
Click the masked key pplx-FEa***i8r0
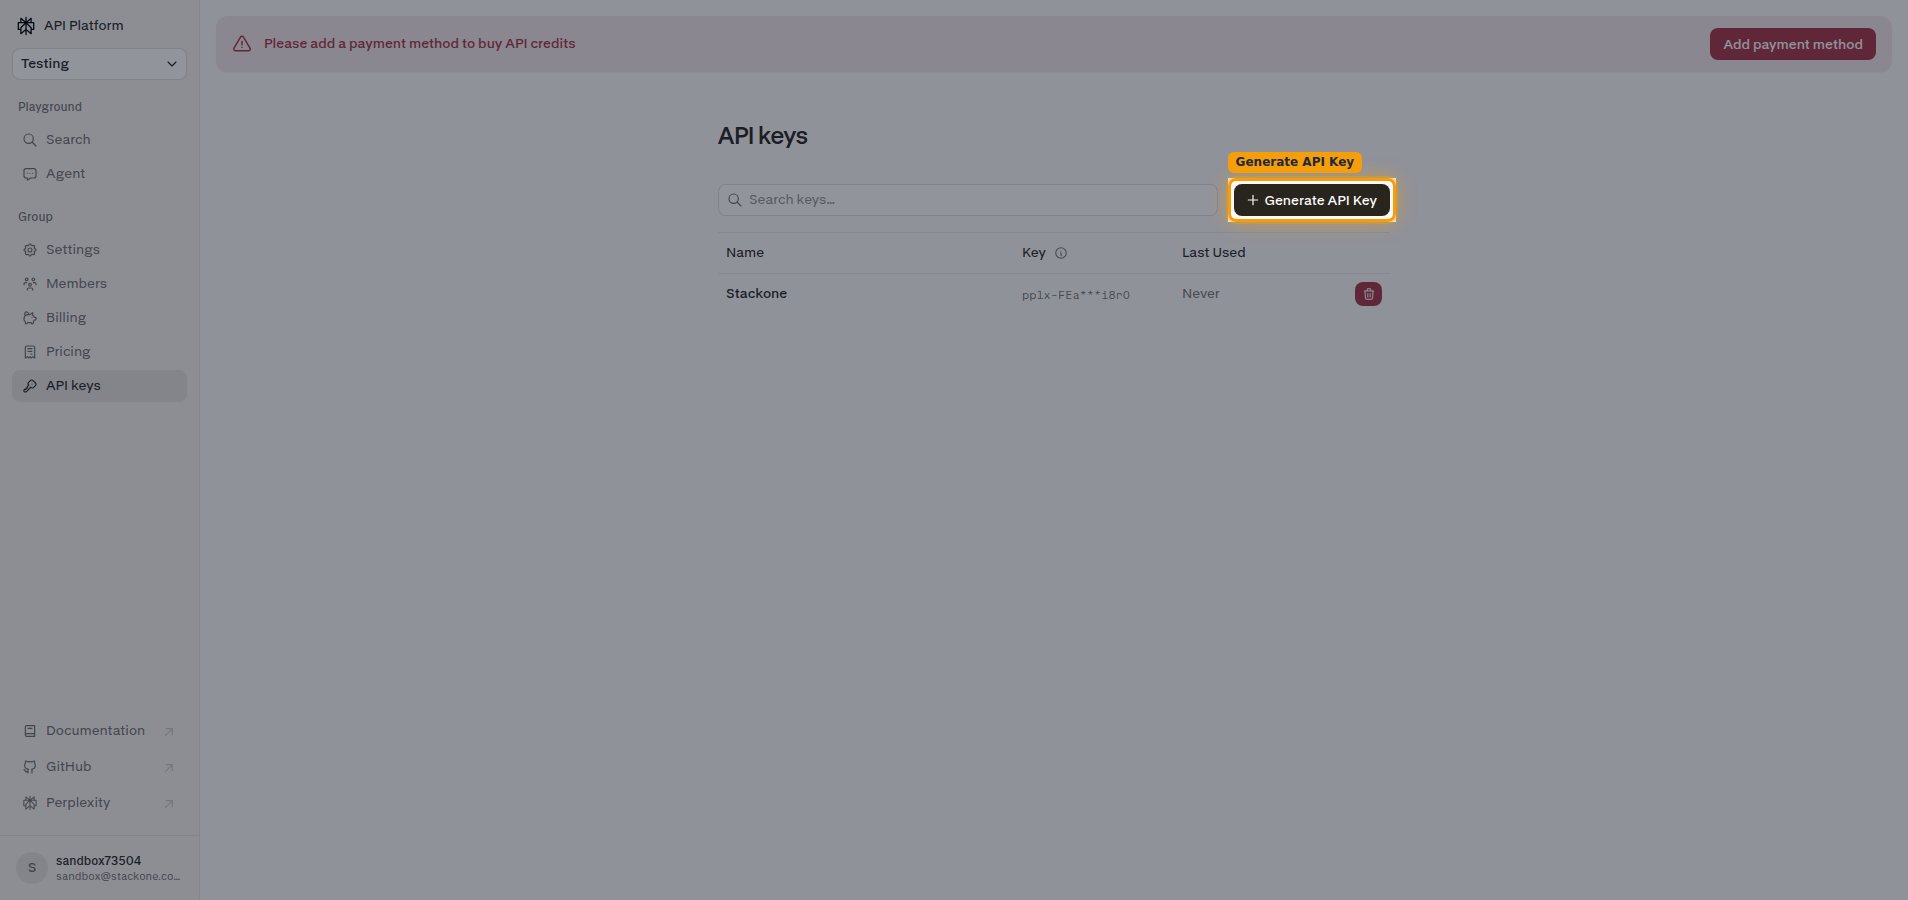coord(1075,295)
